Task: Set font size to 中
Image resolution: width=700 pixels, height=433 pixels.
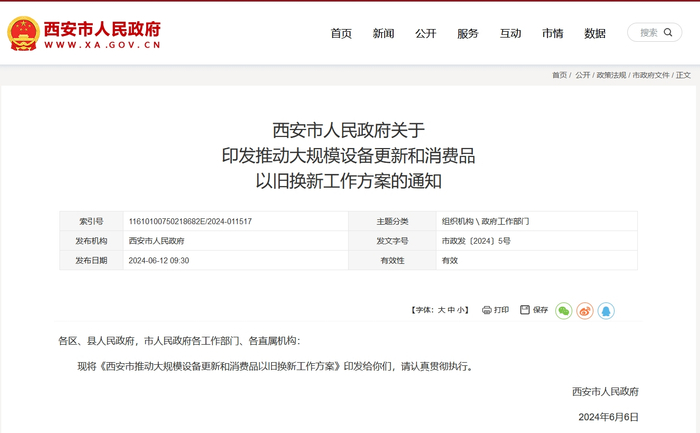Action: coord(451,310)
